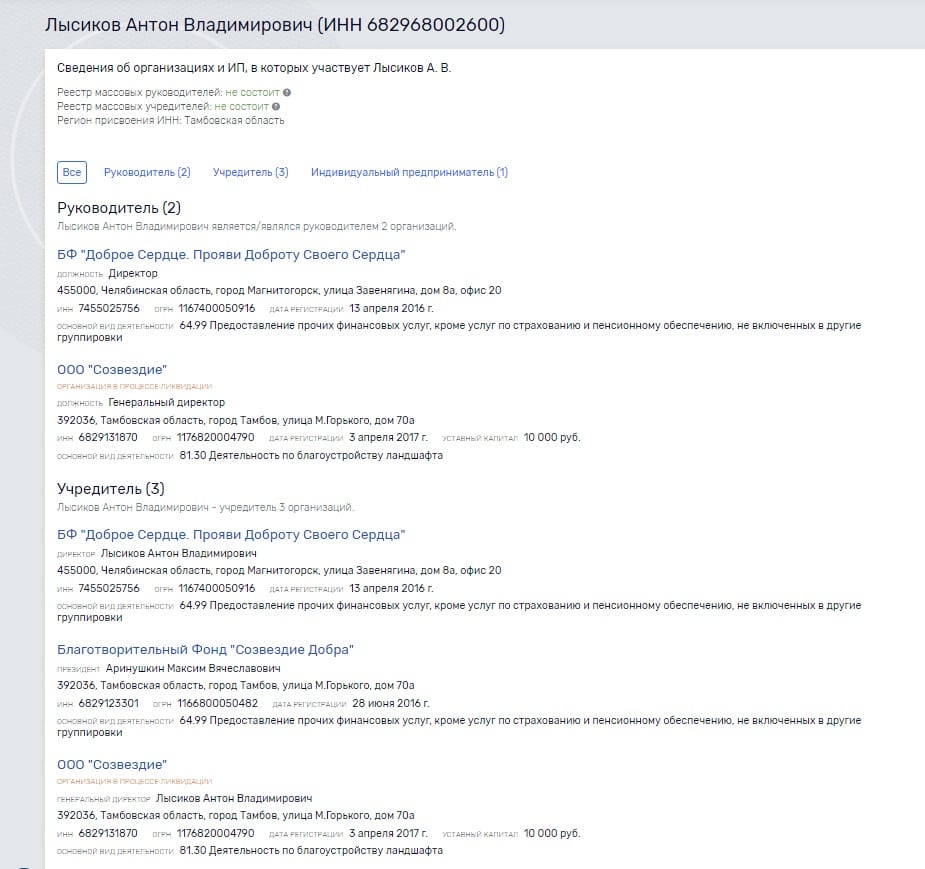Click director name under БФ in Учредитель section
Screen dimensions: 925x869
[179, 553]
